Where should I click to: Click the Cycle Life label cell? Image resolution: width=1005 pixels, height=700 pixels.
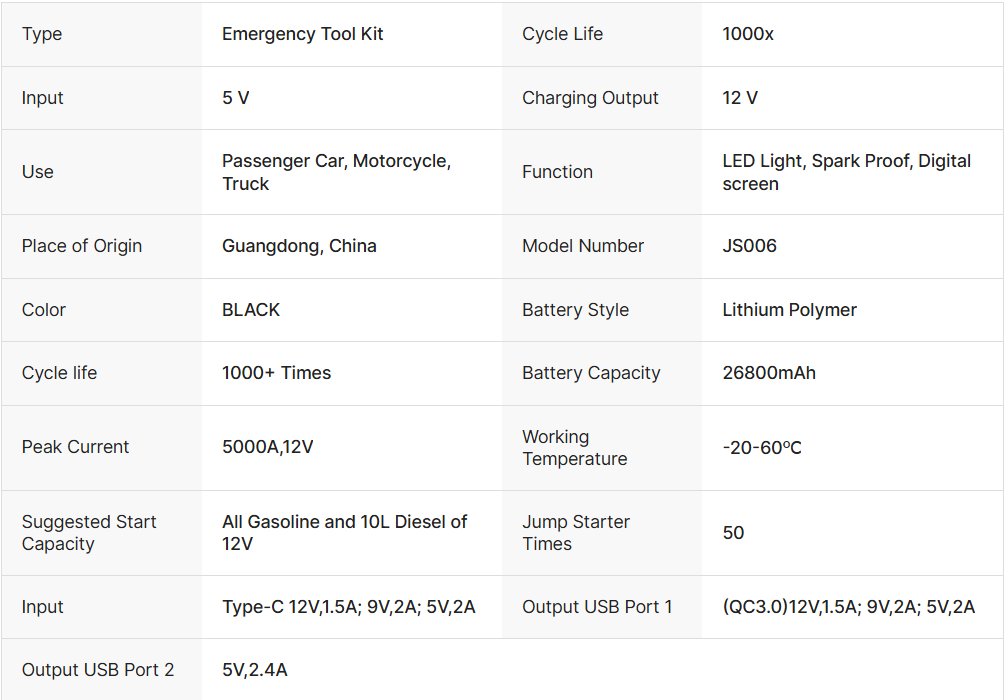coord(562,34)
